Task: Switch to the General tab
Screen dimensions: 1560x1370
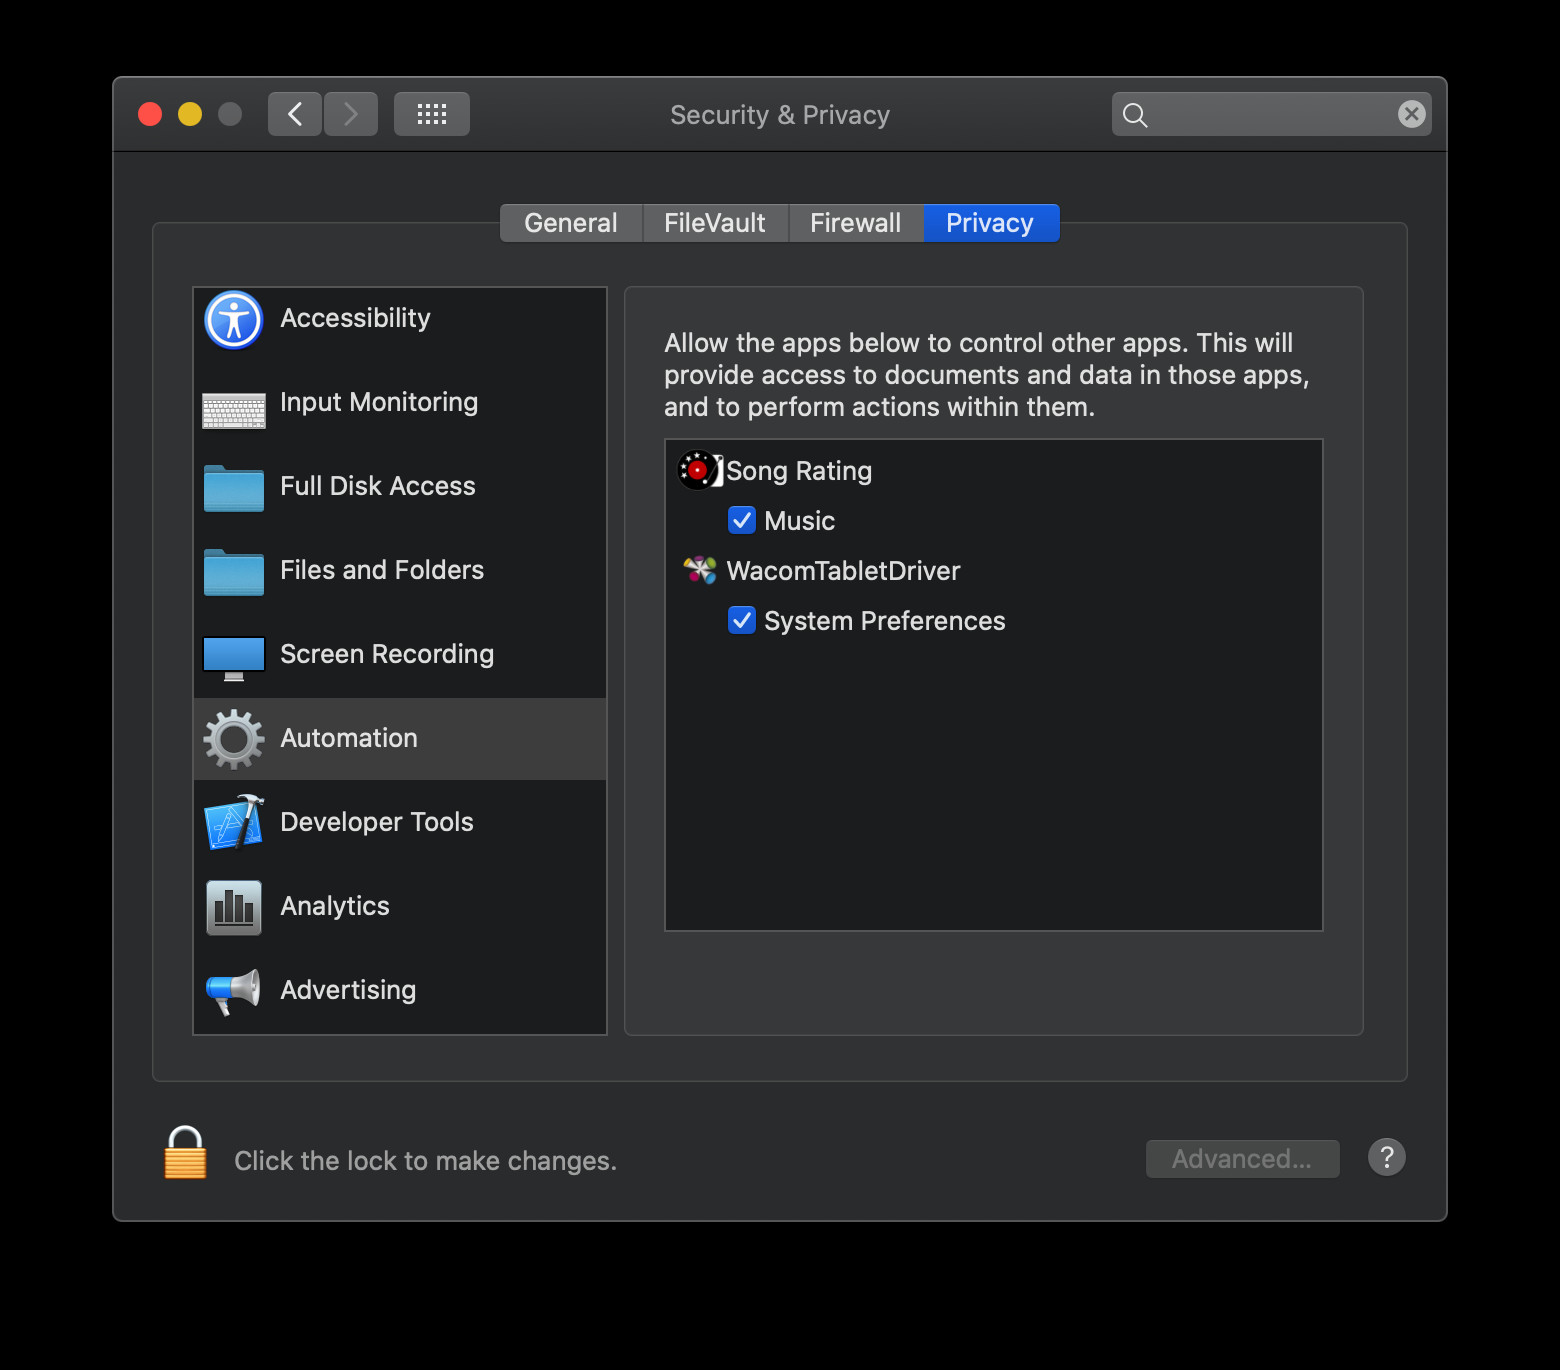Action: coord(571,223)
